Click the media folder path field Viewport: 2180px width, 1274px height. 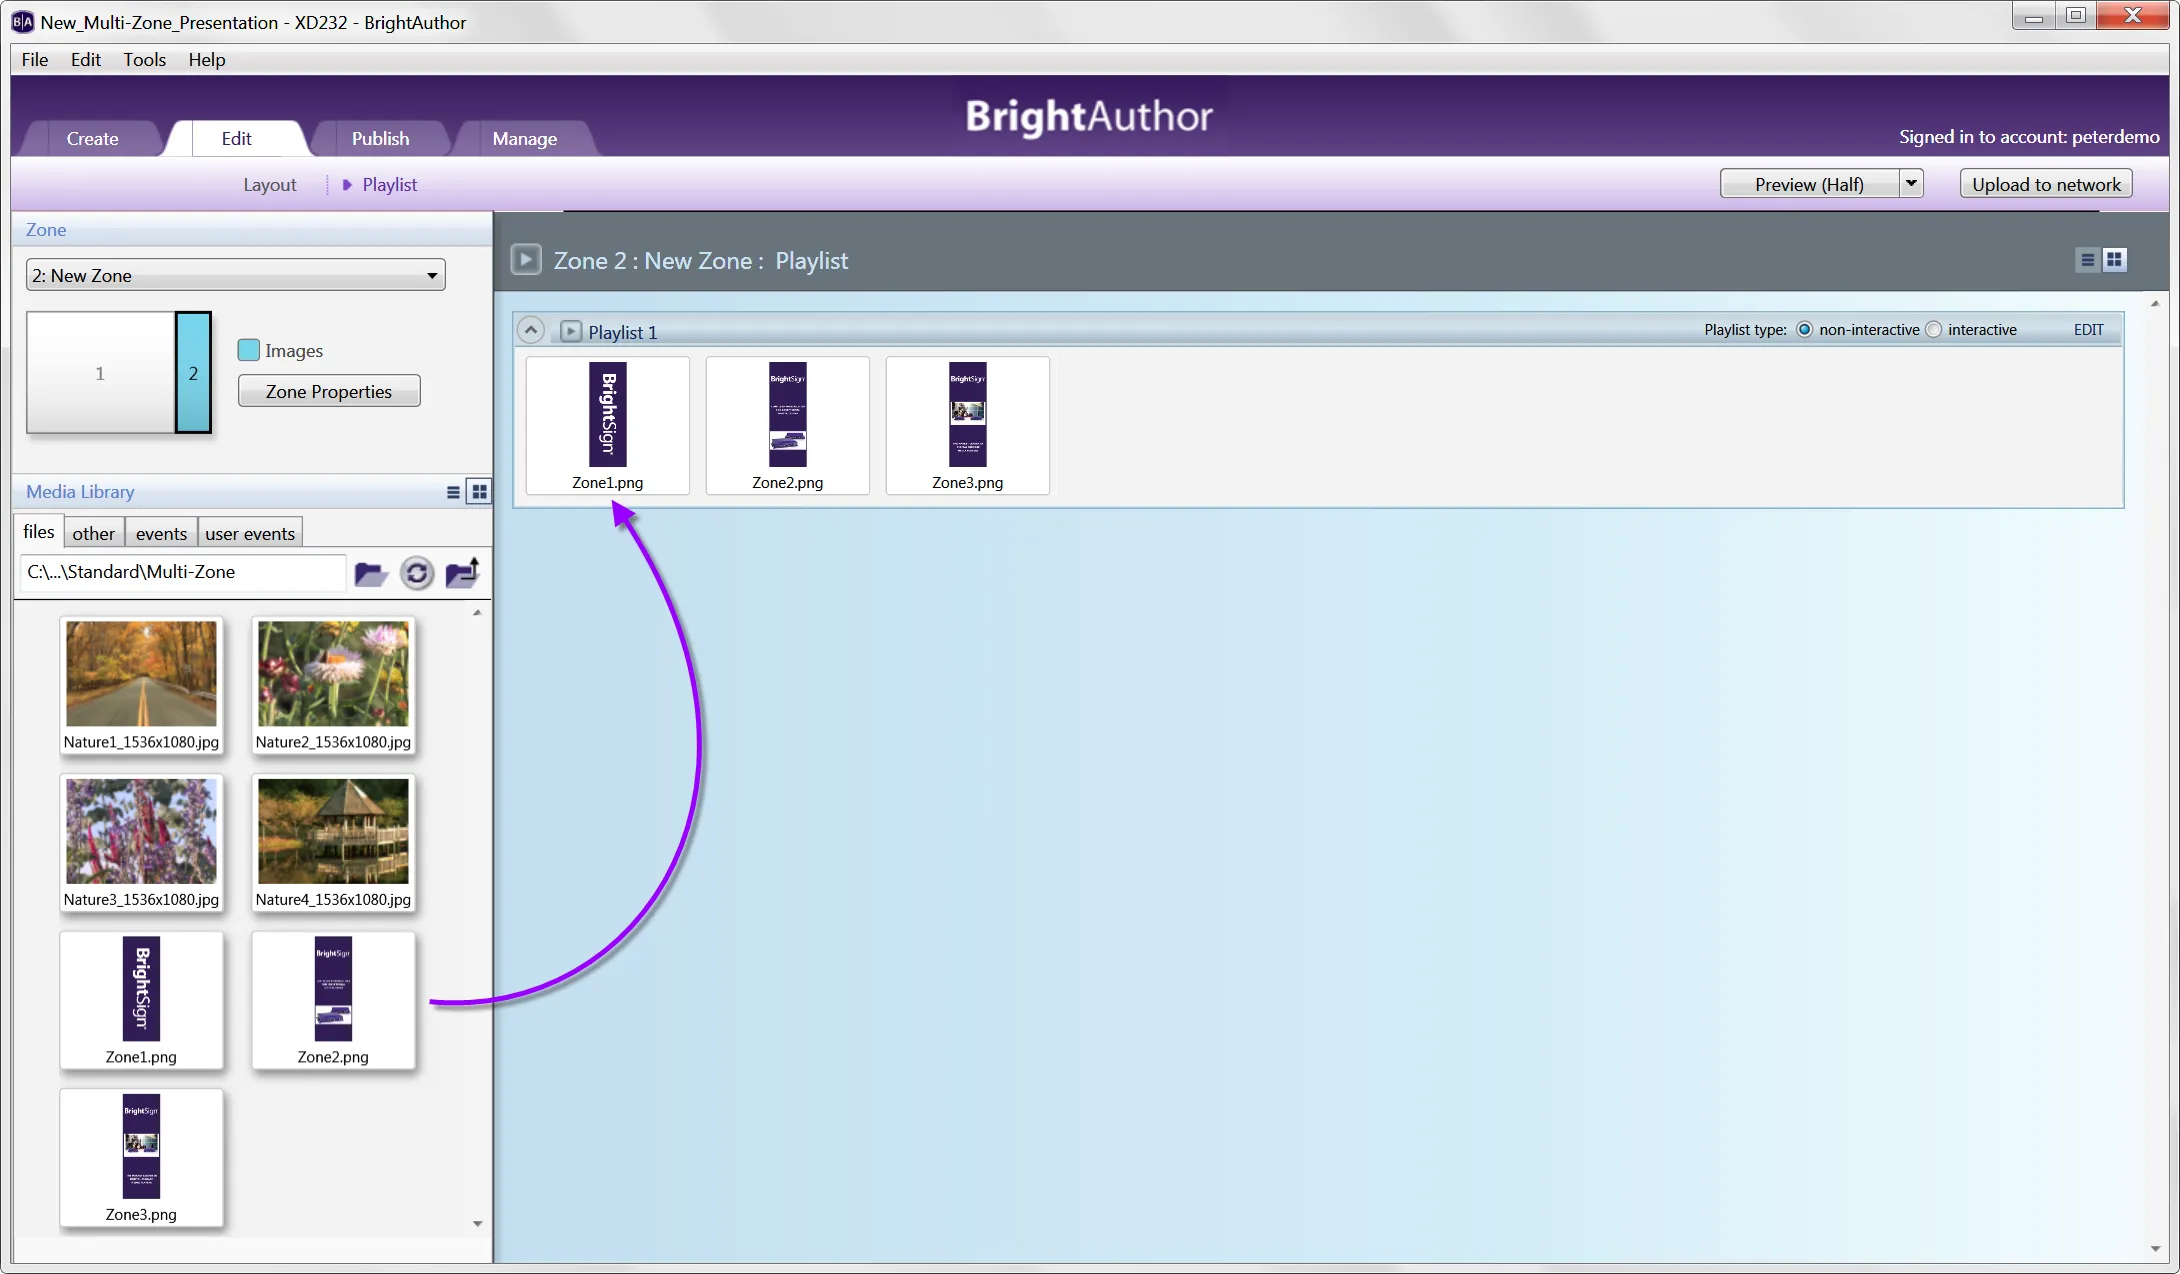183,572
